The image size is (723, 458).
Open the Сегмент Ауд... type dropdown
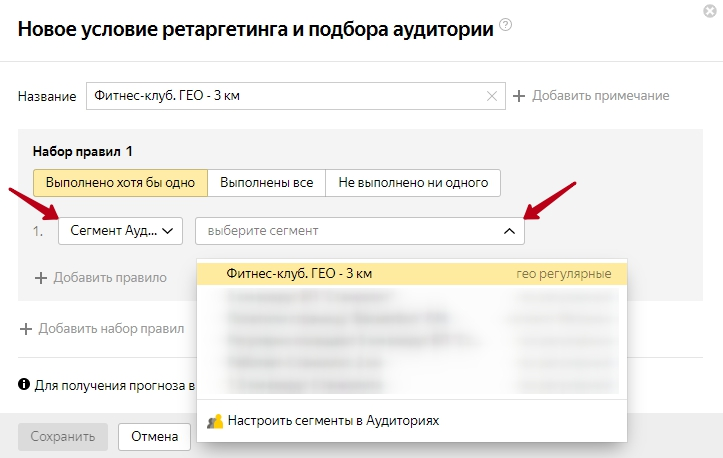[120, 231]
